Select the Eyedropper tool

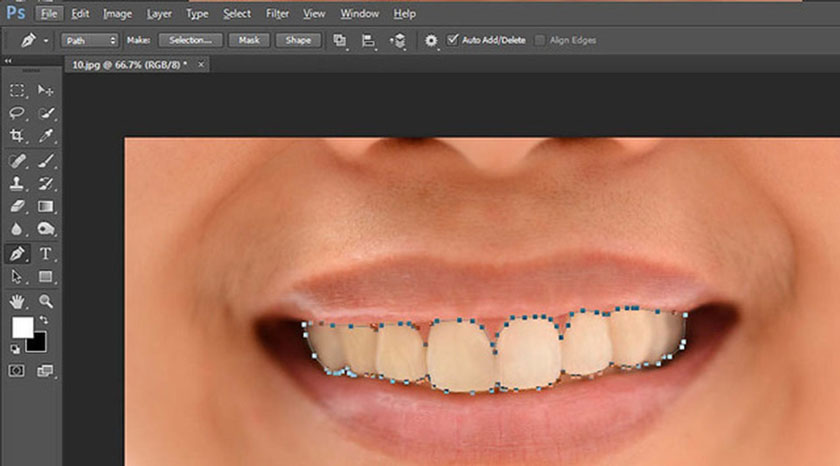46,136
